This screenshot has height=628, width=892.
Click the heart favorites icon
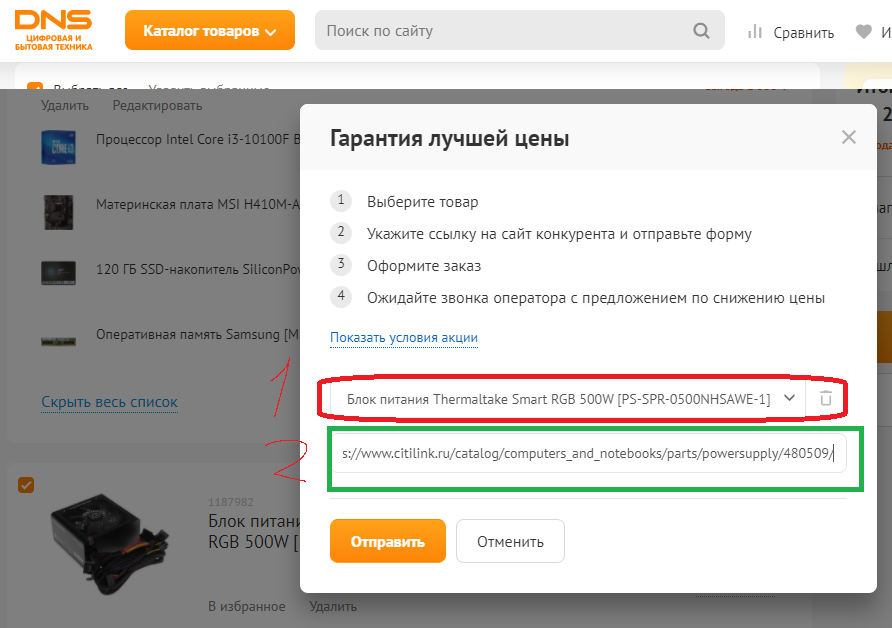click(864, 32)
